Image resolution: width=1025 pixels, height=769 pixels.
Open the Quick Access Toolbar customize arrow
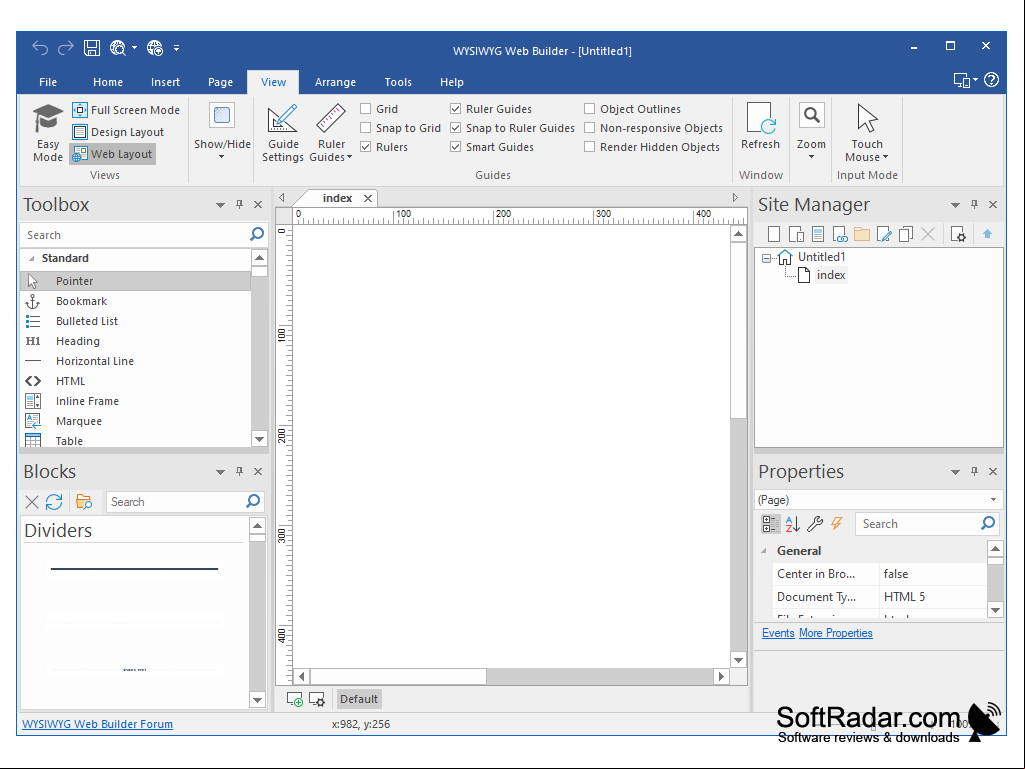pos(176,48)
